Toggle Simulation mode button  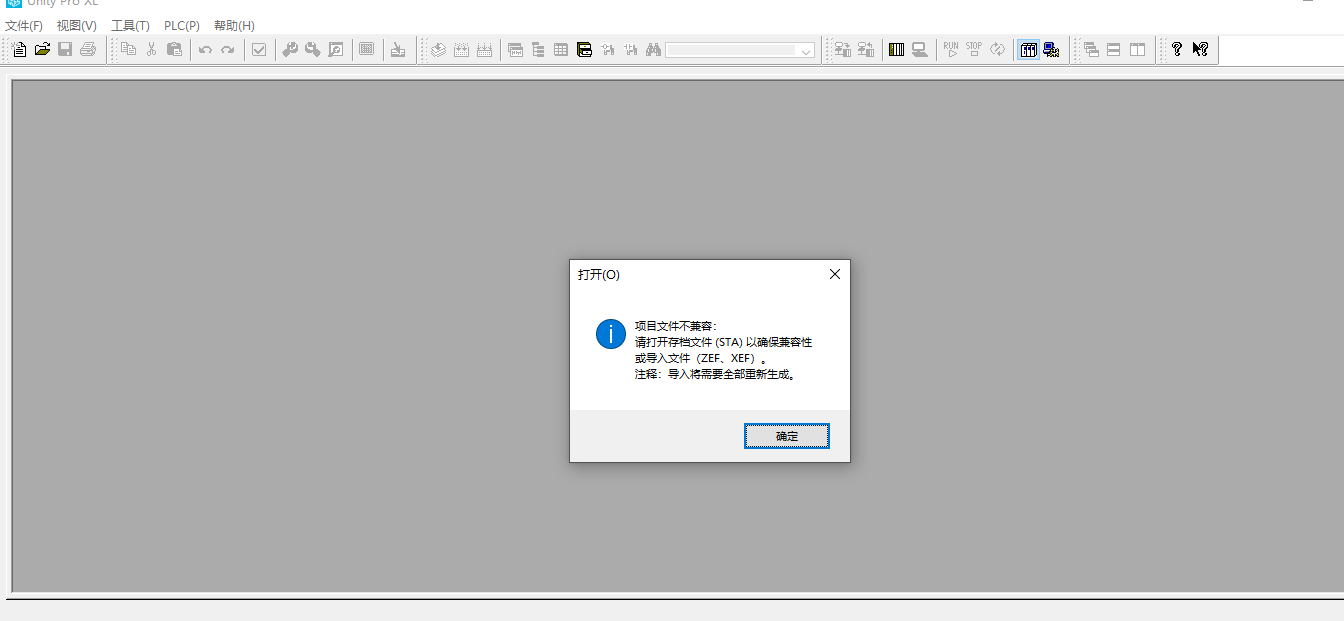pos(1051,49)
